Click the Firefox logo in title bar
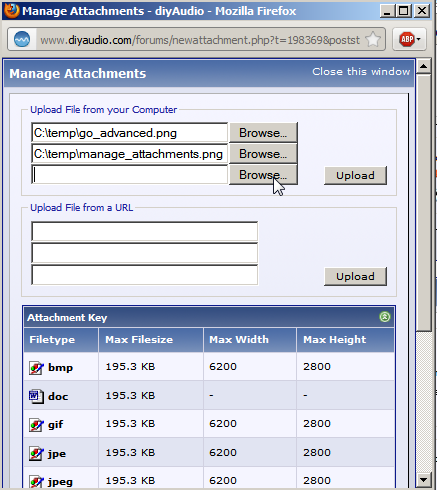This screenshot has height=490, width=437. point(11,10)
